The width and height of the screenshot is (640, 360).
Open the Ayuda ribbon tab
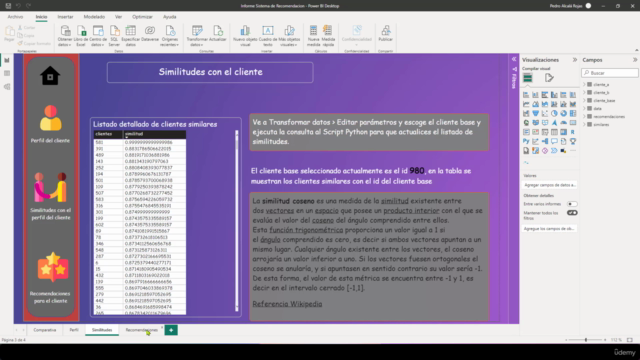(x=169, y=17)
